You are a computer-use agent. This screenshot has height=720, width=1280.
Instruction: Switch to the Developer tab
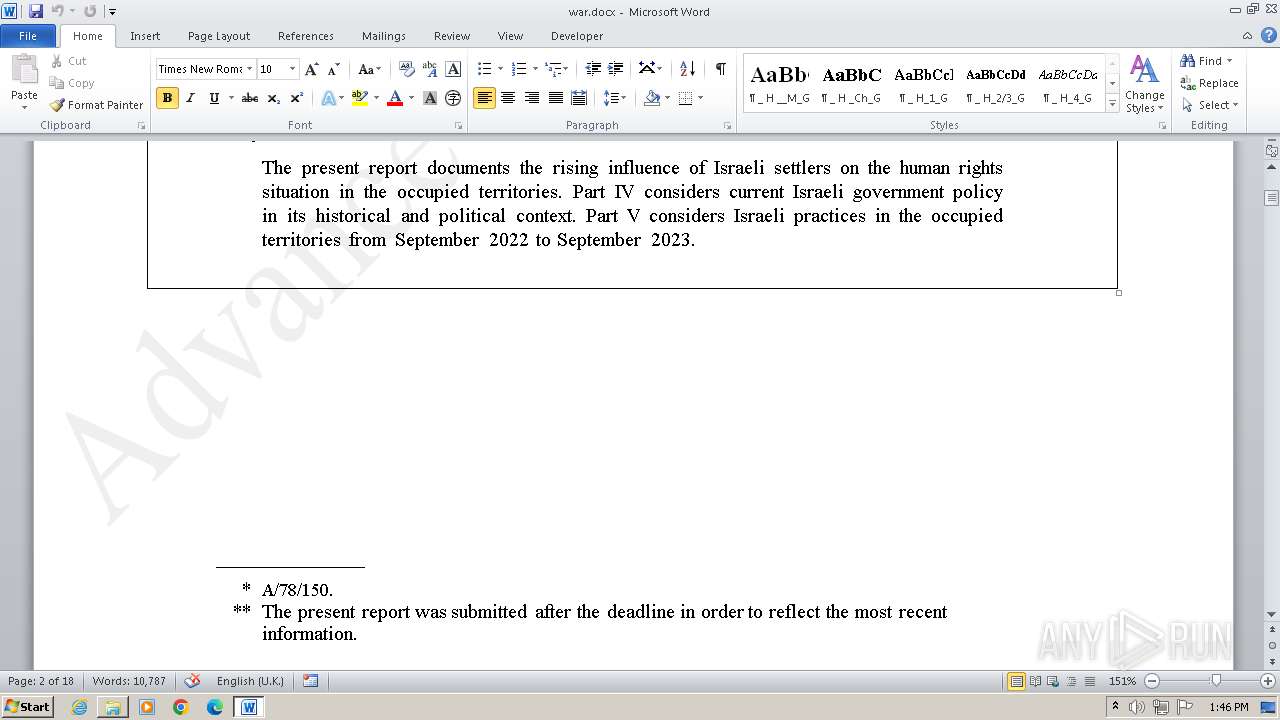point(577,36)
